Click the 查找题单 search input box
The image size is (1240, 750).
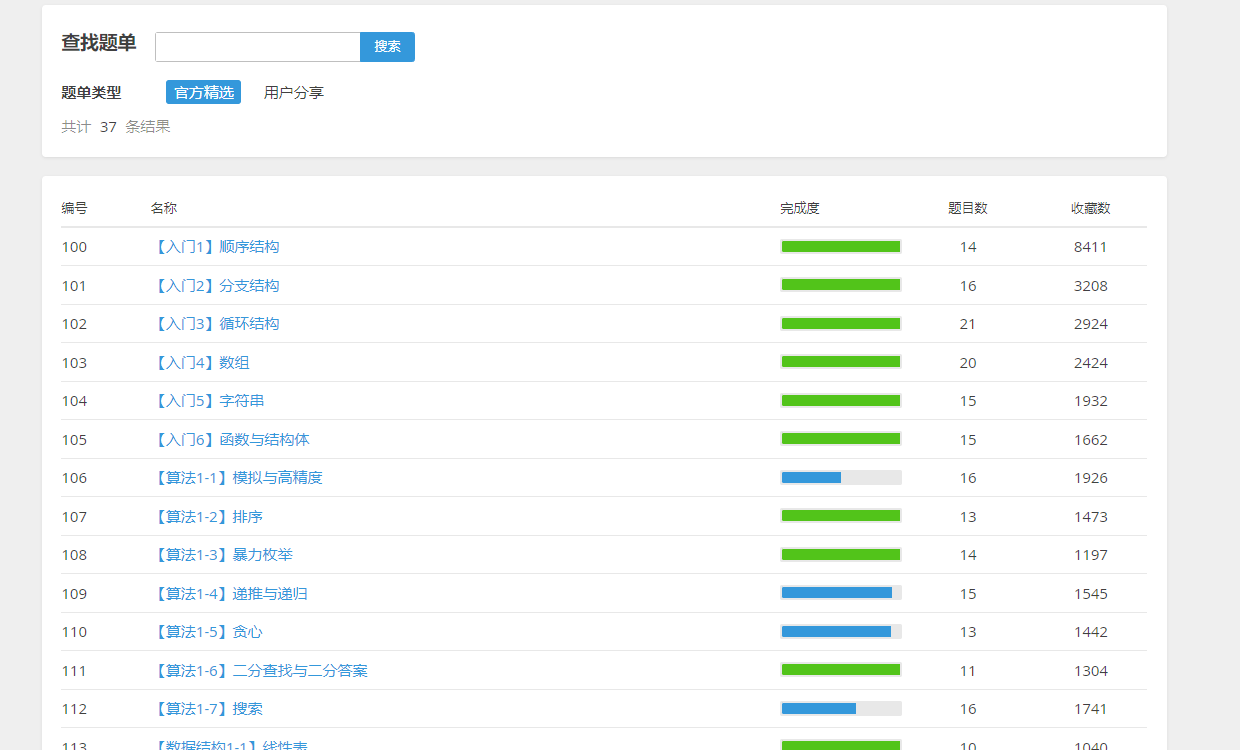258,47
